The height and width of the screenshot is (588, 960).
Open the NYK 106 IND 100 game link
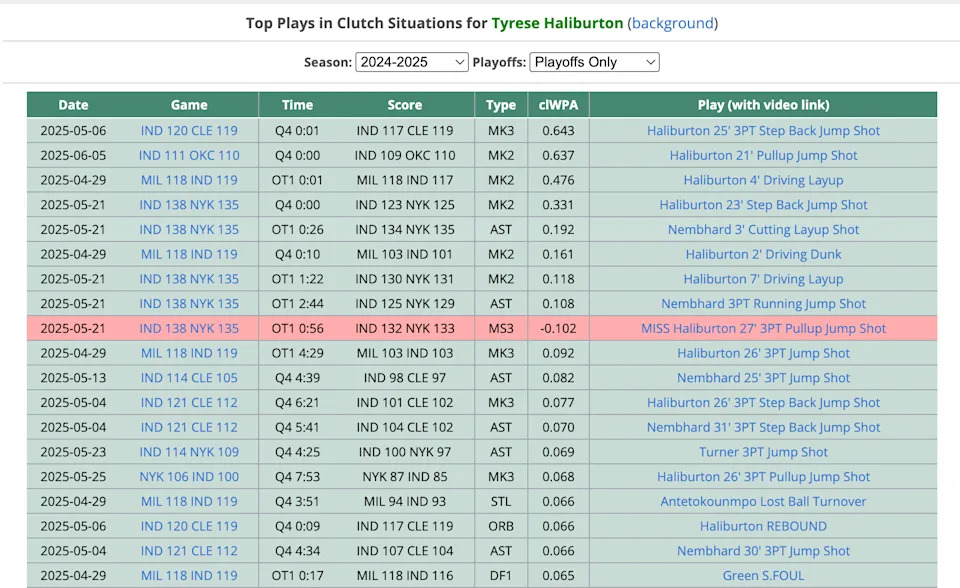point(189,477)
